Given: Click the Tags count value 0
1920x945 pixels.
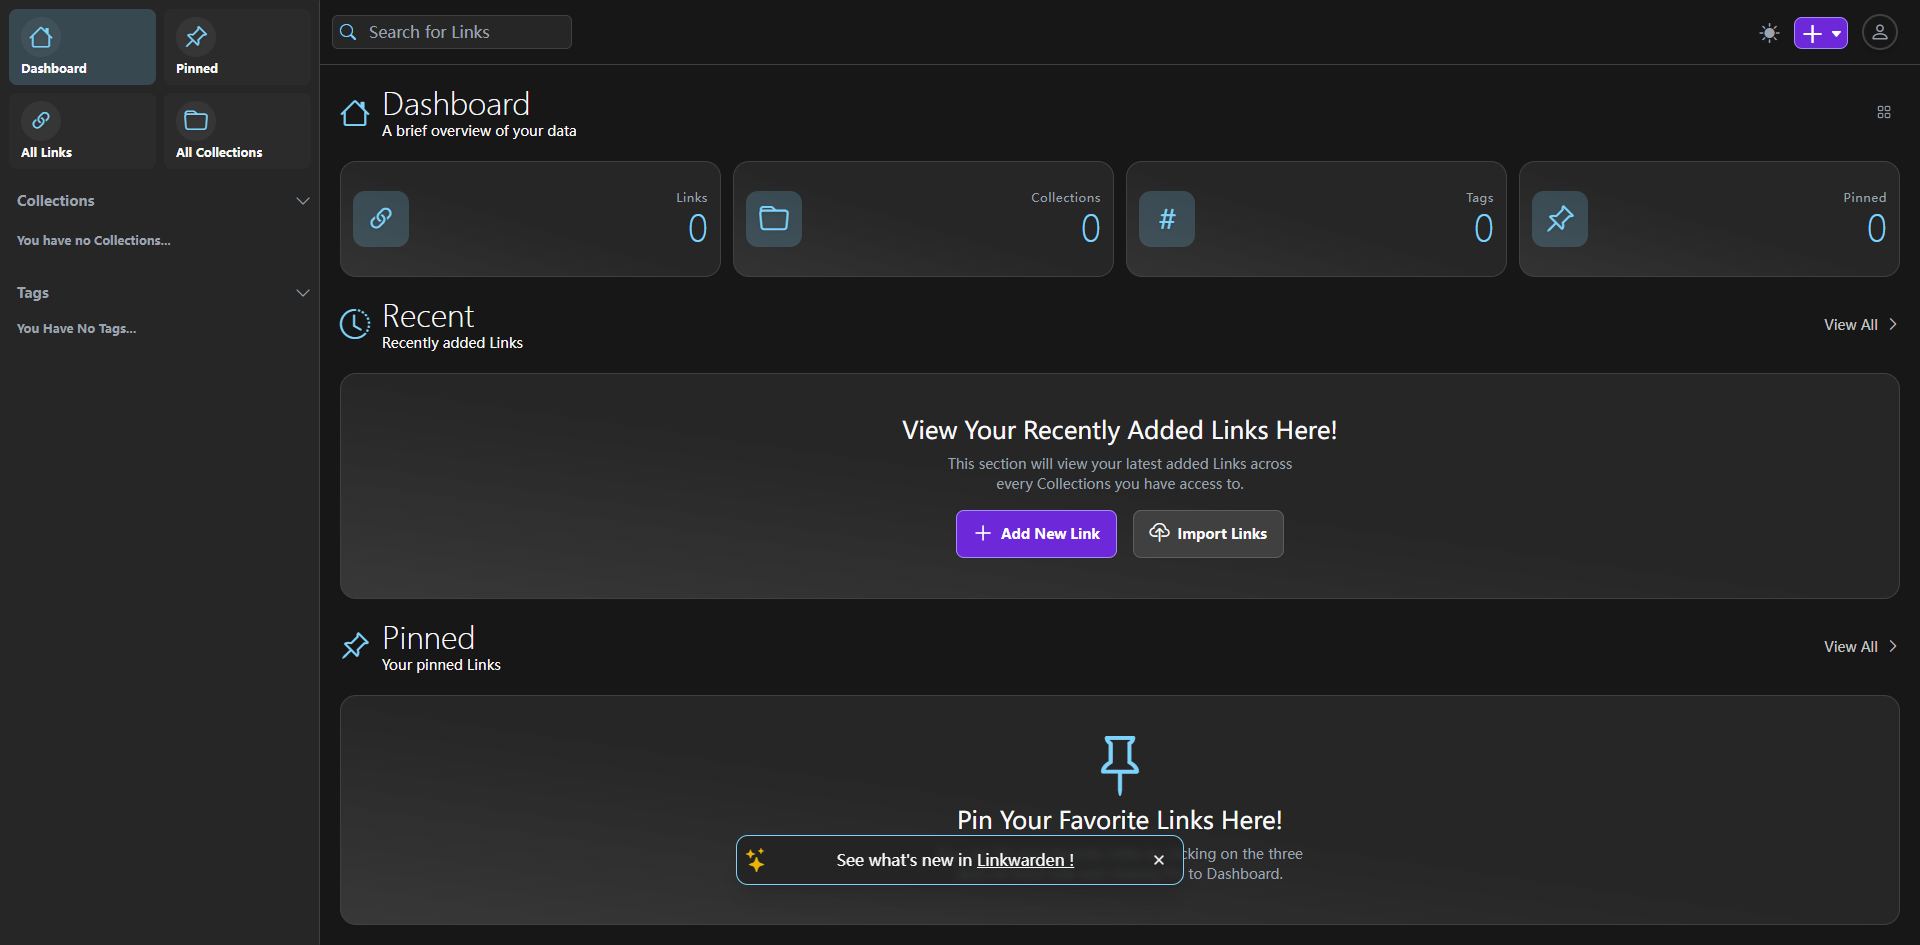Looking at the screenshot, I should pyautogui.click(x=1484, y=229).
